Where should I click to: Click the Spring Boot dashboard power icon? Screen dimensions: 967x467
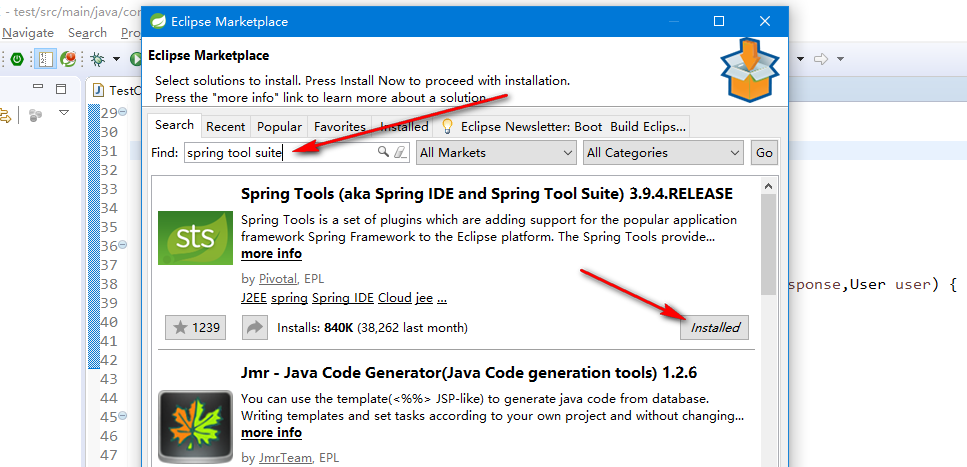tap(17, 59)
